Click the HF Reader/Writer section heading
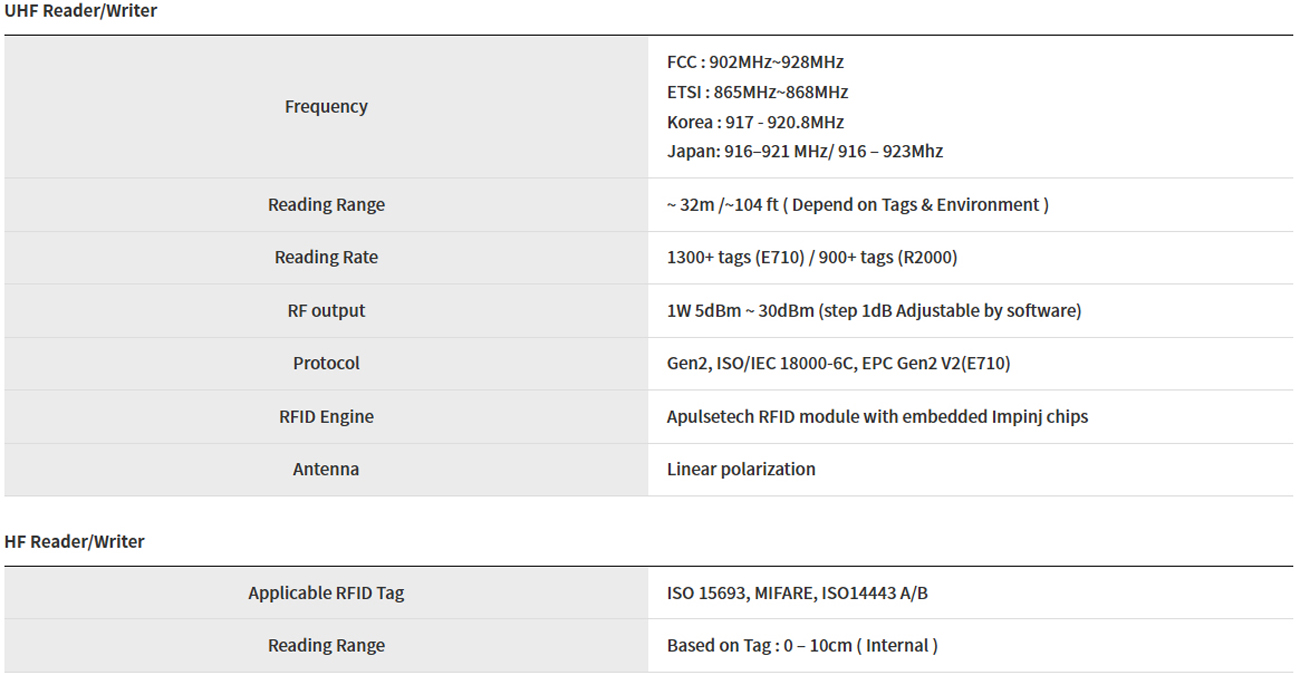 75,542
